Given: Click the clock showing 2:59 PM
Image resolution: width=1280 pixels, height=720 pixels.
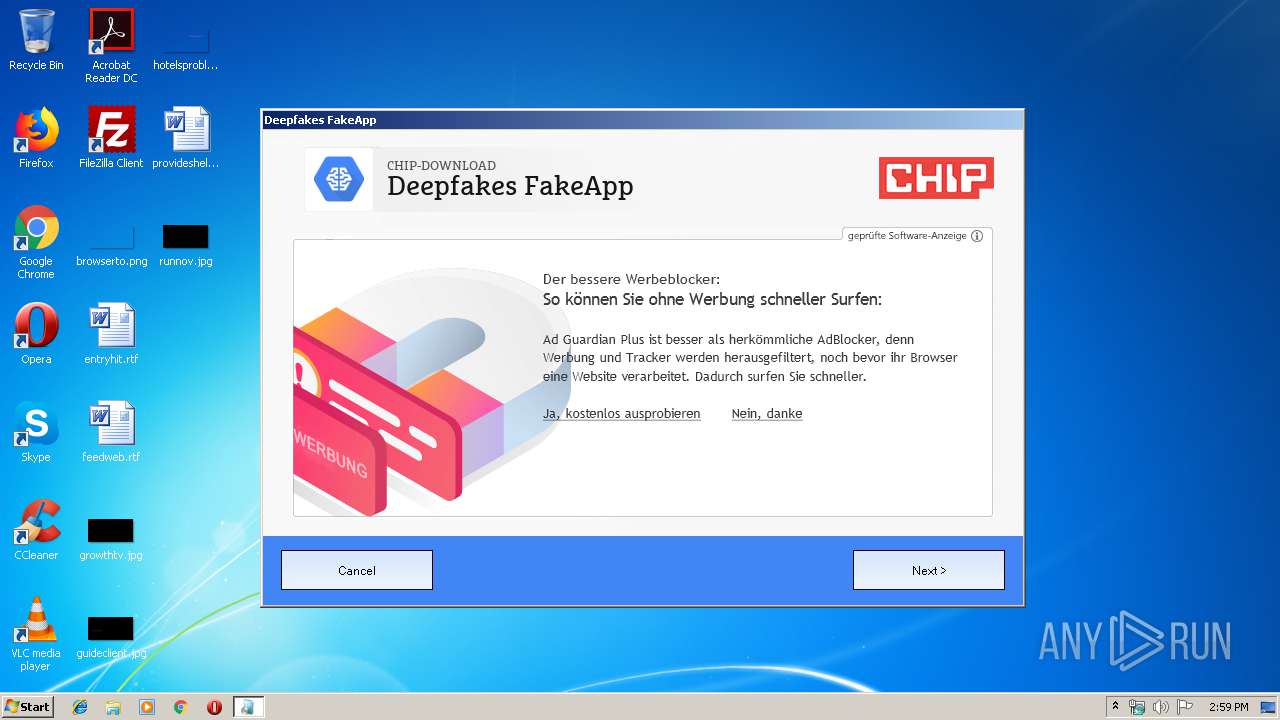Looking at the screenshot, I should 1229,707.
